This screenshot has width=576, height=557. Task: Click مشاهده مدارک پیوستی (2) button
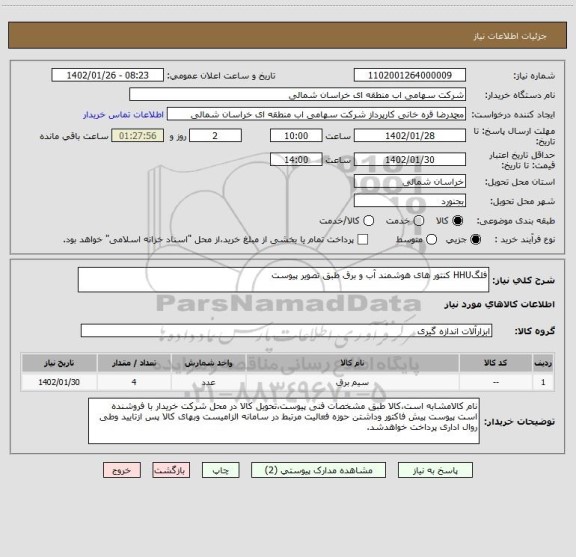click(318, 470)
